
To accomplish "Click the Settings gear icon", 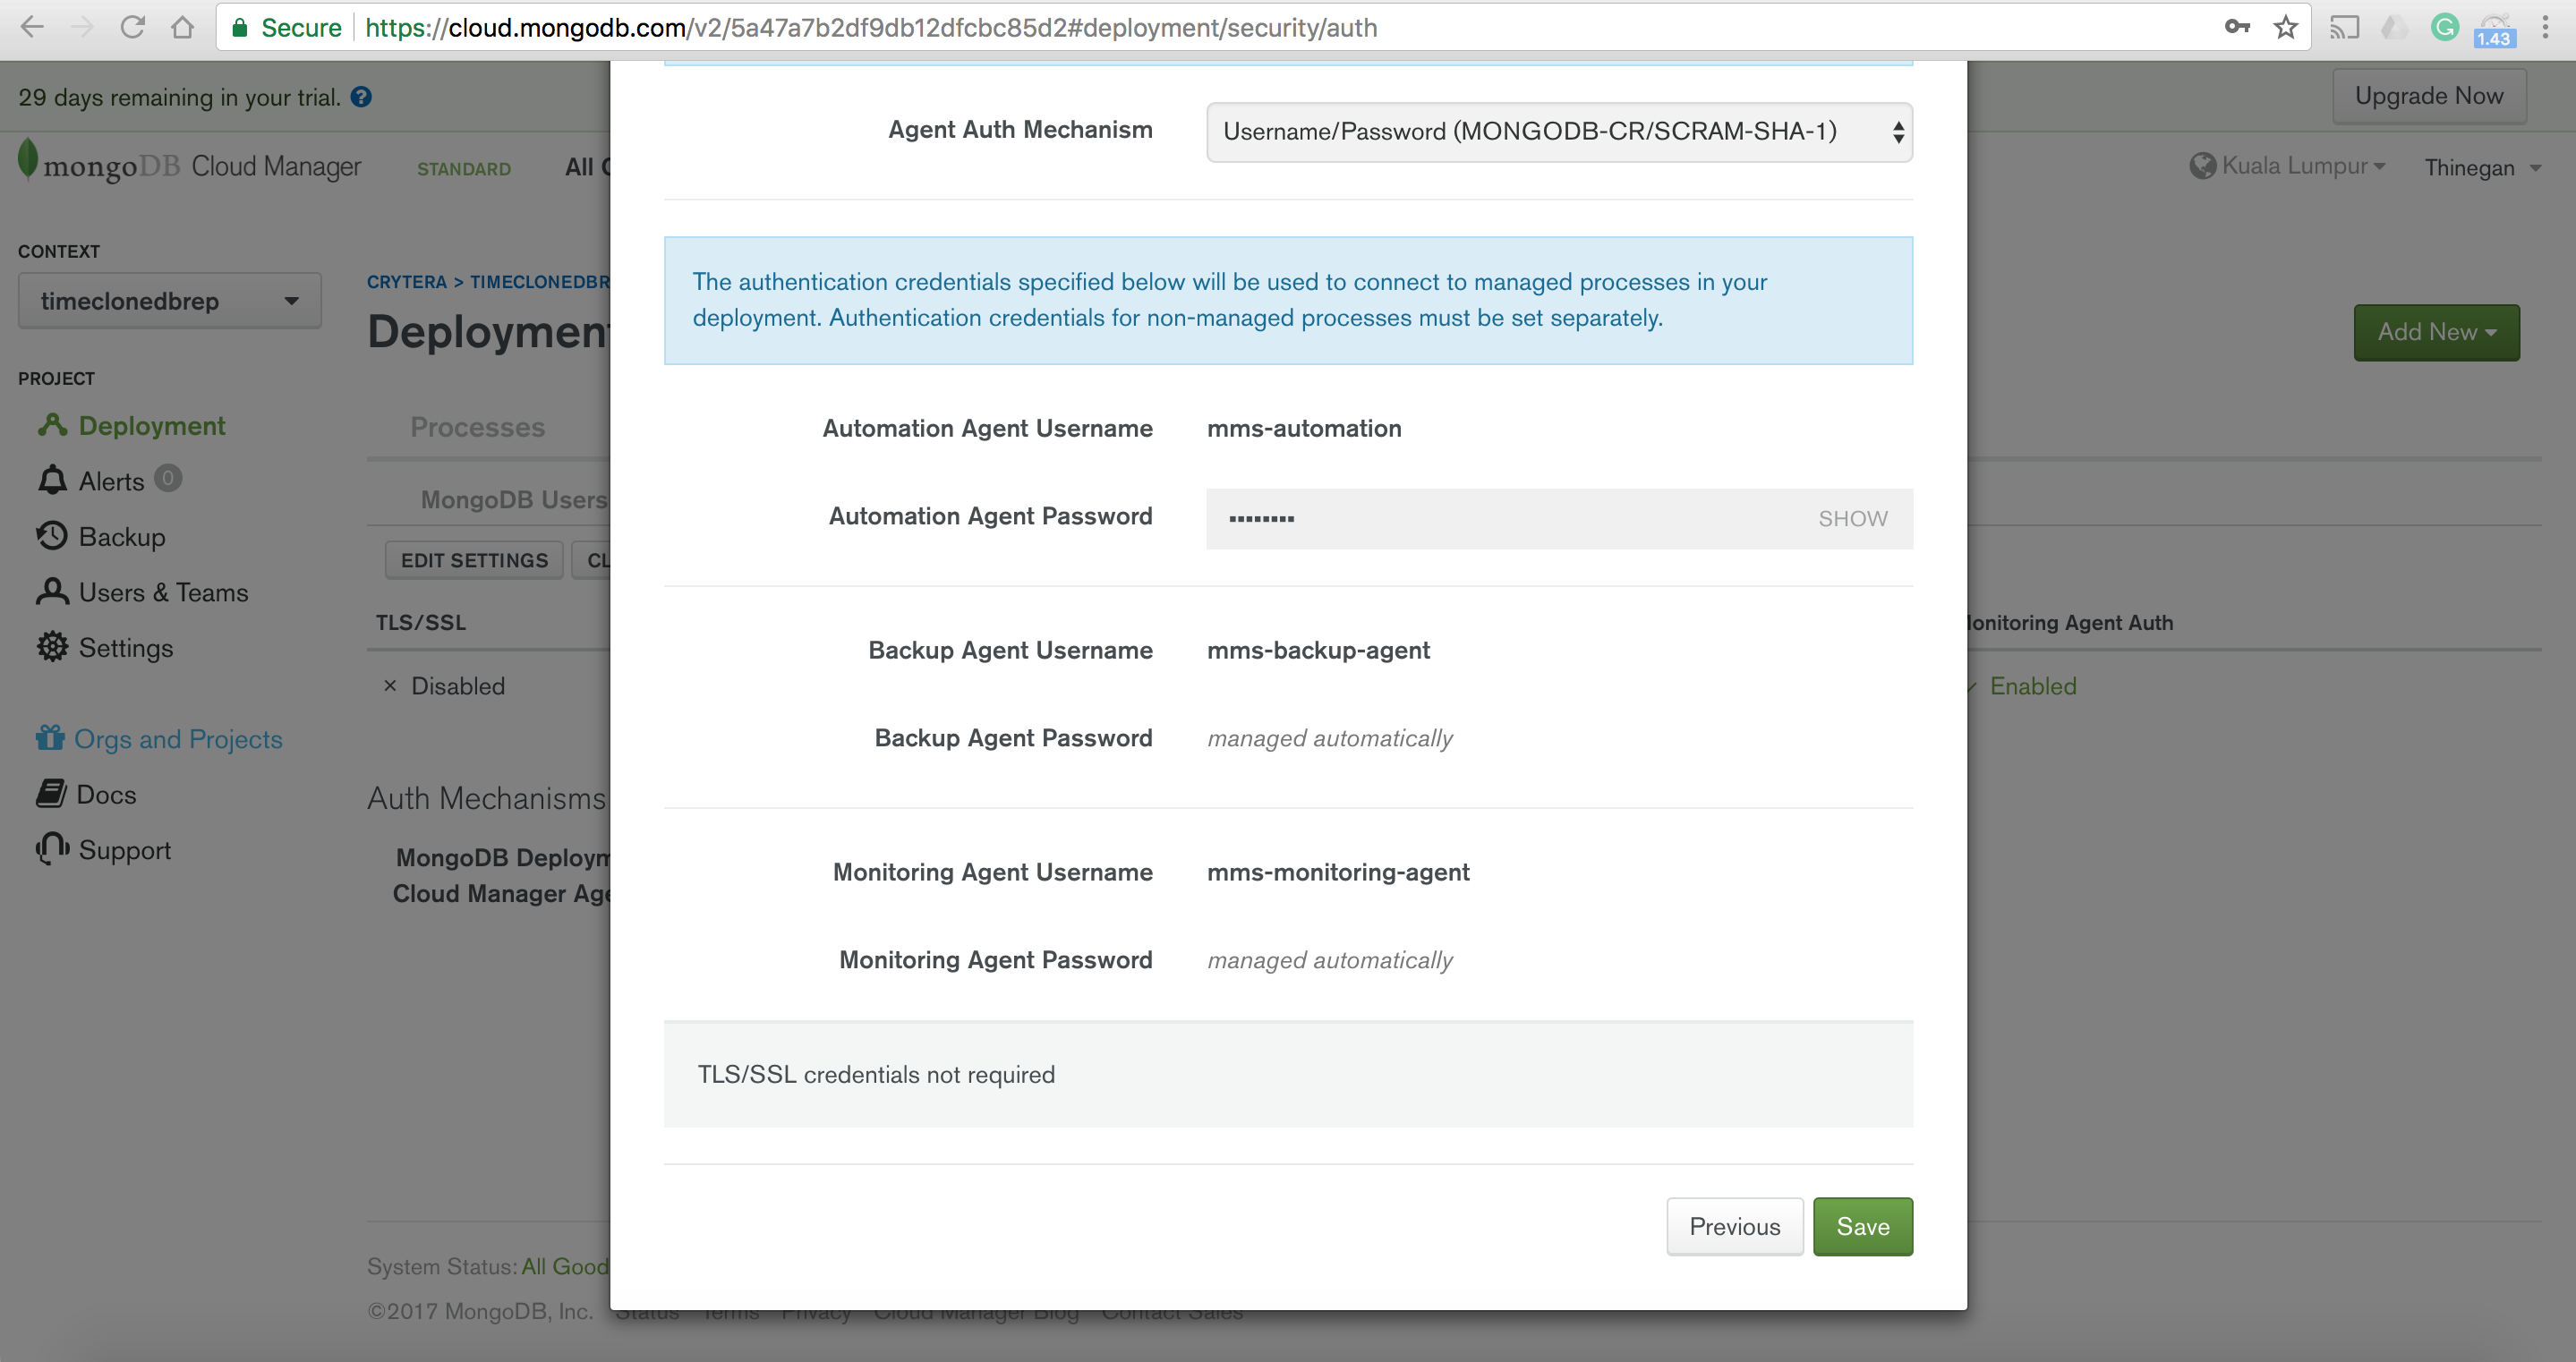I will pyautogui.click(x=52, y=647).
